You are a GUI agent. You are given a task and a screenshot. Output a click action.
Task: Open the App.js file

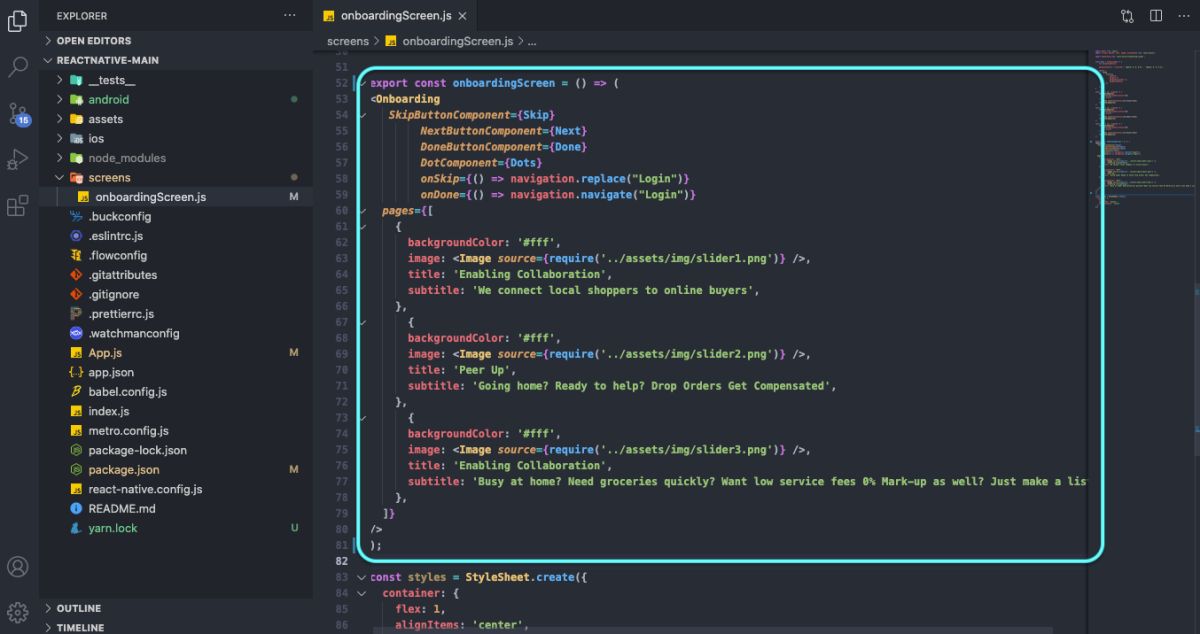click(x=176, y=353)
